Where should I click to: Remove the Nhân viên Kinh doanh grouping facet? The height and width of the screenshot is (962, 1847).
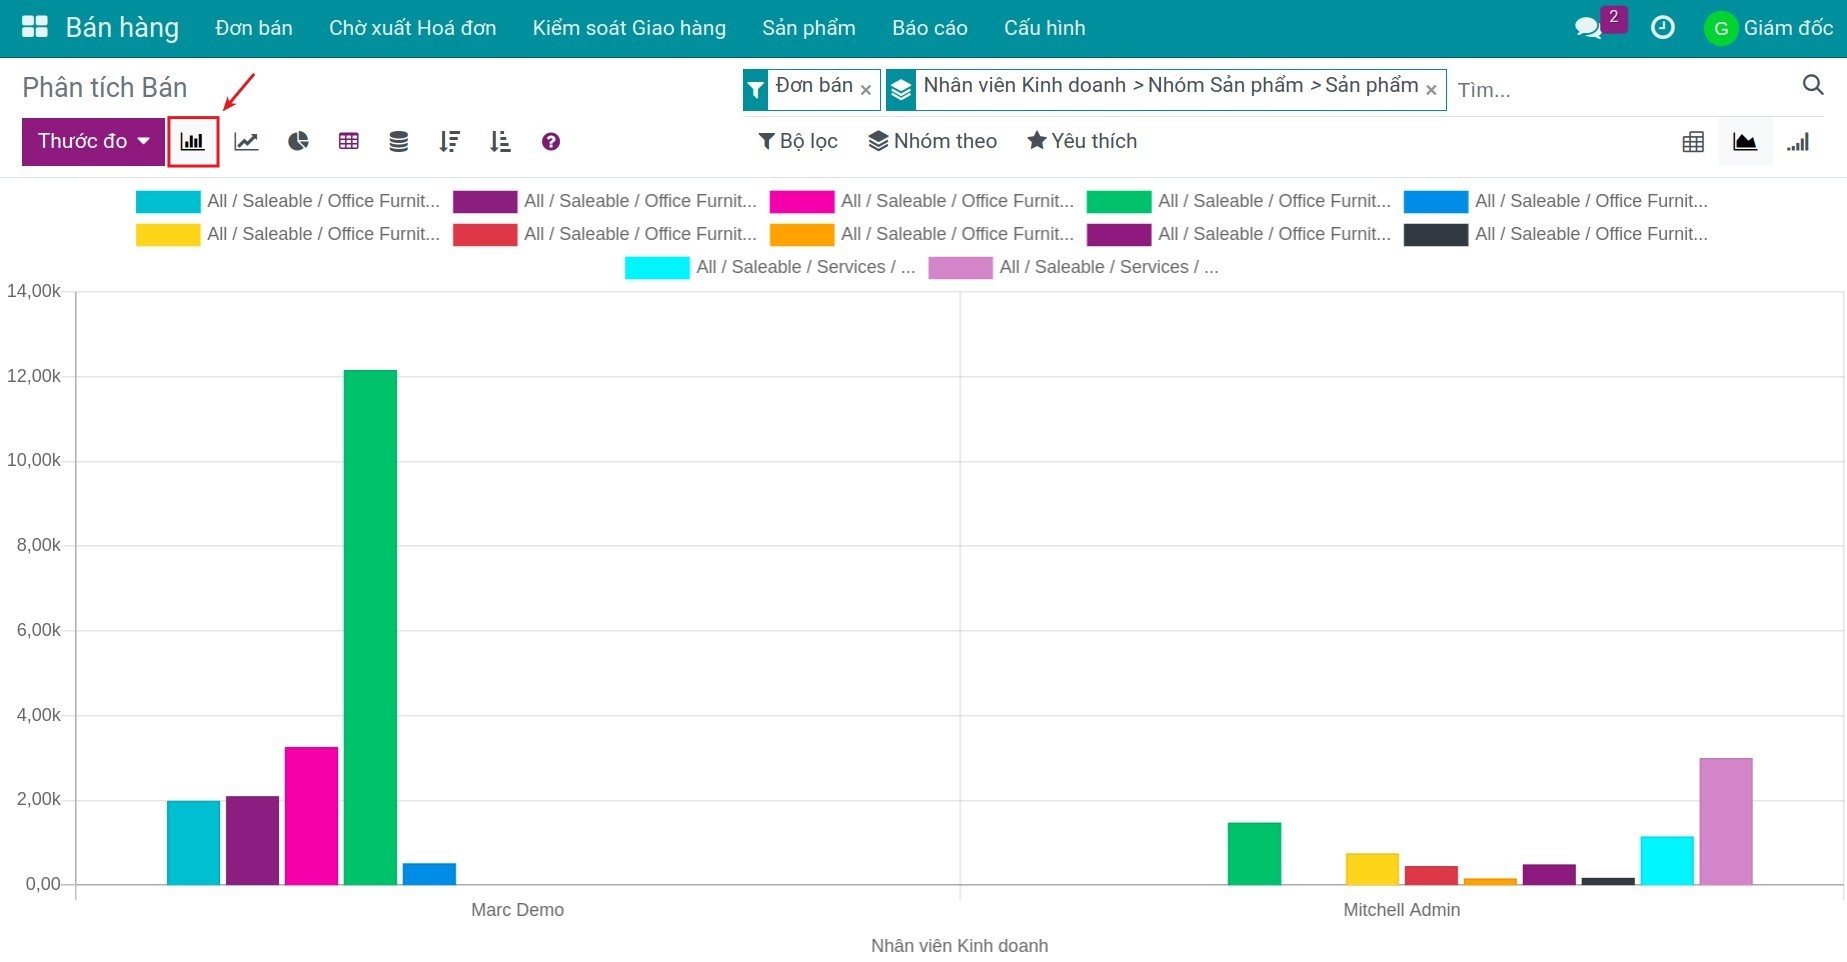pyautogui.click(x=1431, y=90)
